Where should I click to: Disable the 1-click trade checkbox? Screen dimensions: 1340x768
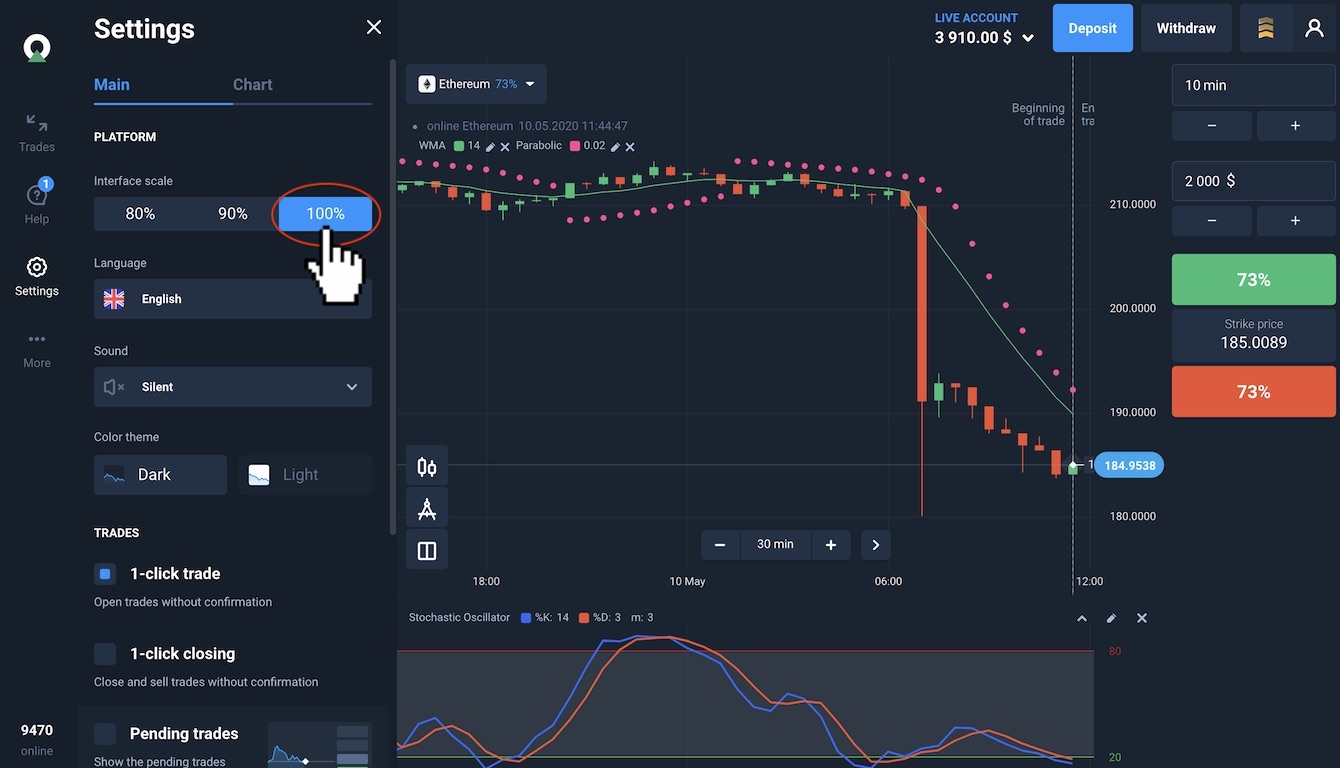pos(105,574)
